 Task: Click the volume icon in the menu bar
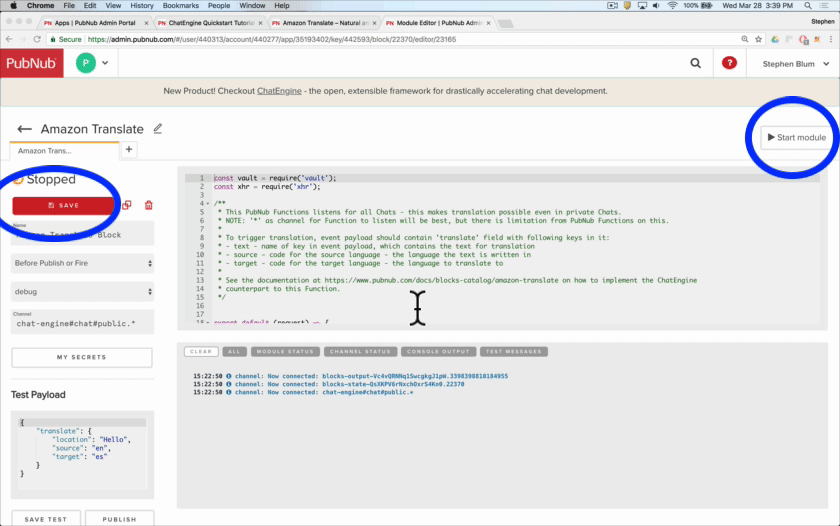pyautogui.click(x=656, y=5)
